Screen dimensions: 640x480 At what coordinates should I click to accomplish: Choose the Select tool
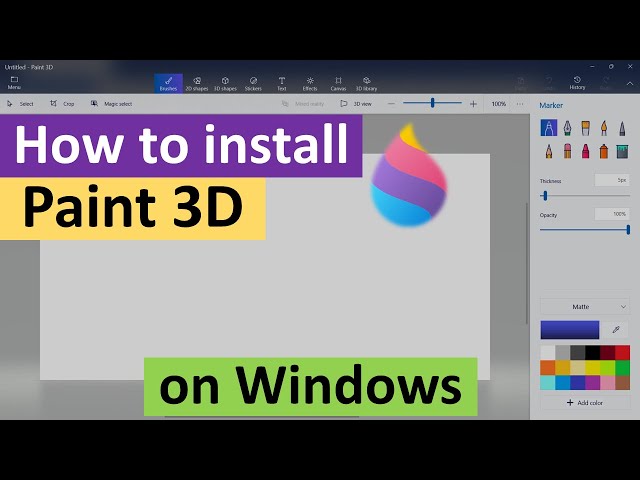pos(20,104)
